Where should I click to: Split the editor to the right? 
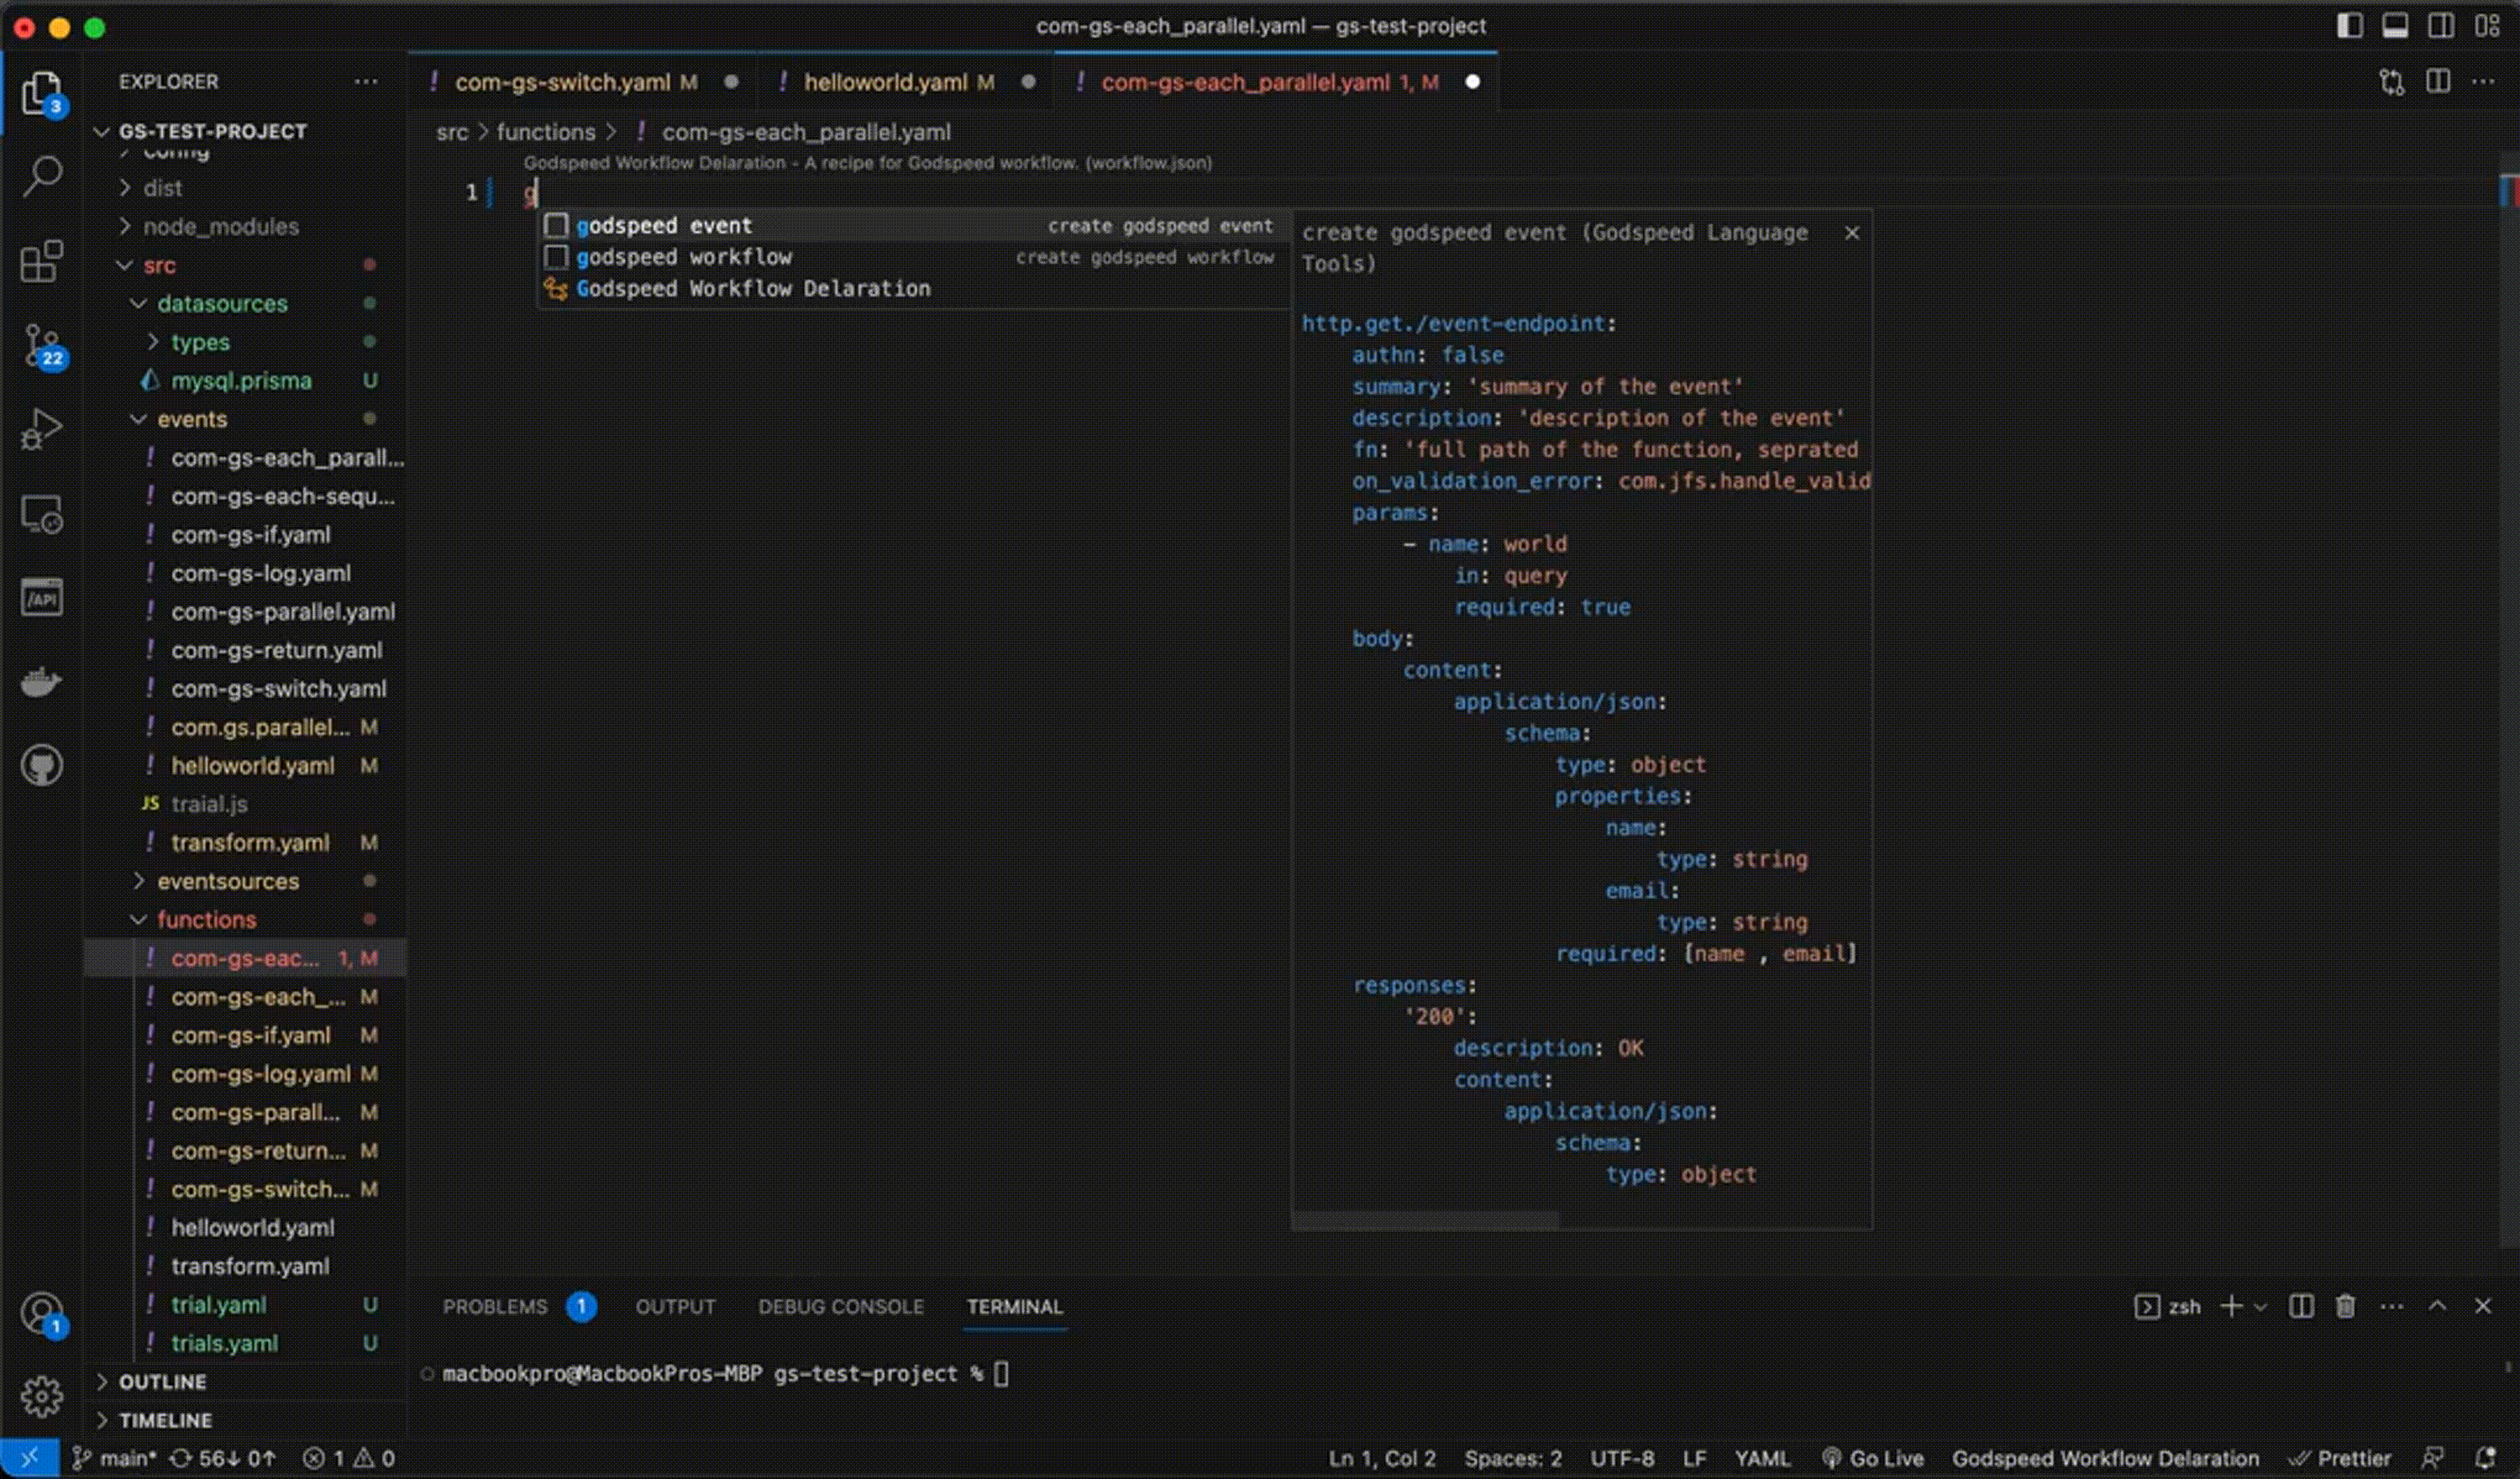click(x=2438, y=82)
